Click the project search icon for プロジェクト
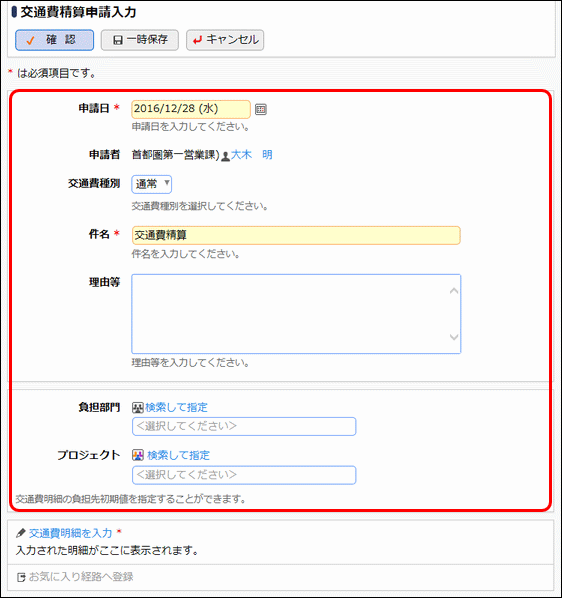Image resolution: width=562 pixels, height=598 pixels. pyautogui.click(x=138, y=455)
